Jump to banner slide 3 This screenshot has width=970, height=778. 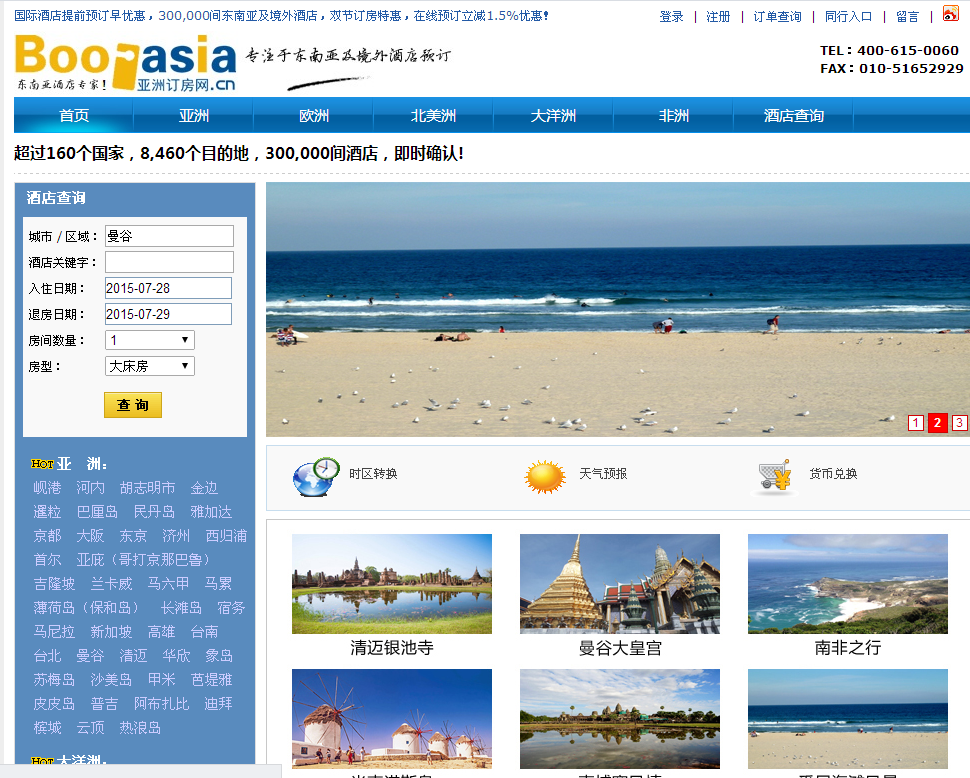959,423
